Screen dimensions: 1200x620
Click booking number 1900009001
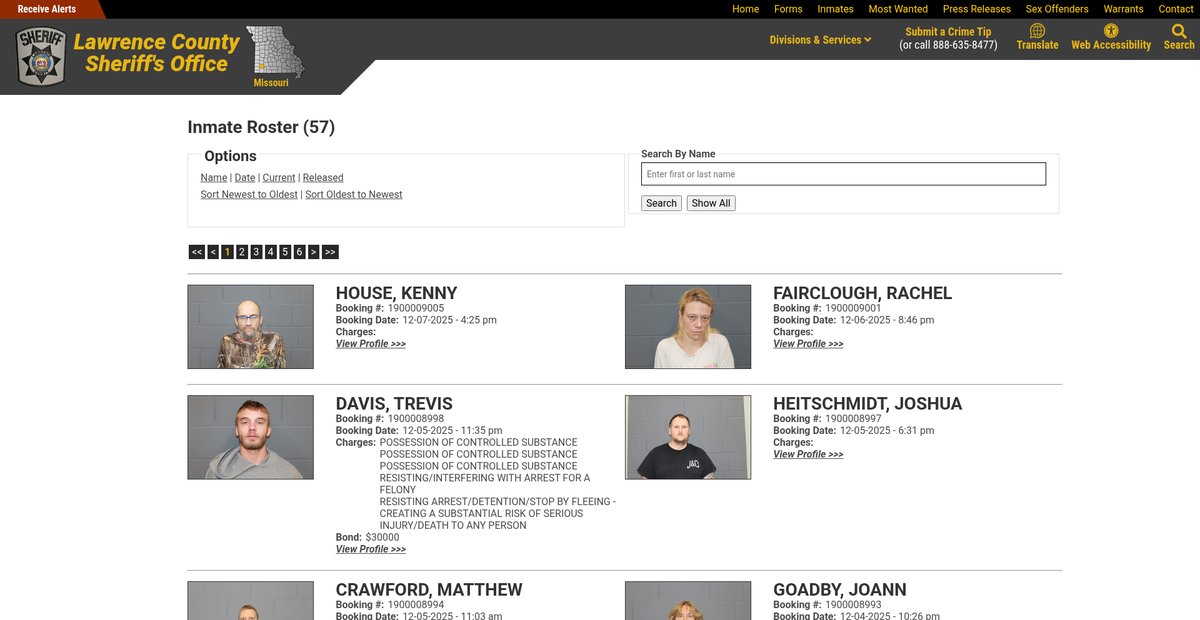pos(854,308)
